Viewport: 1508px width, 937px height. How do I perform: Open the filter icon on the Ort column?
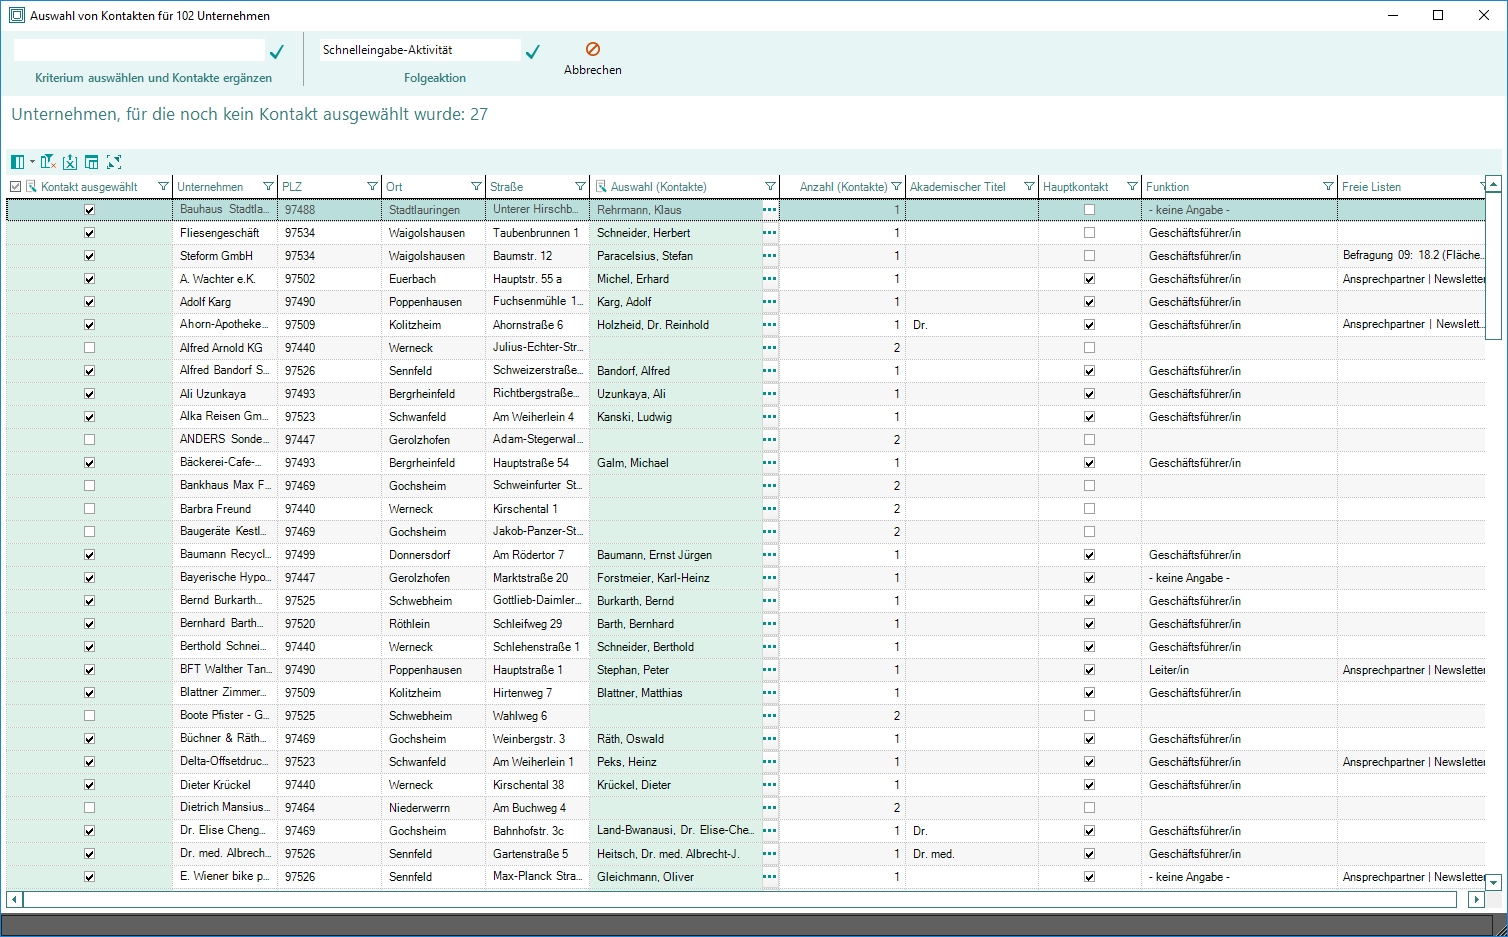pyautogui.click(x=476, y=187)
